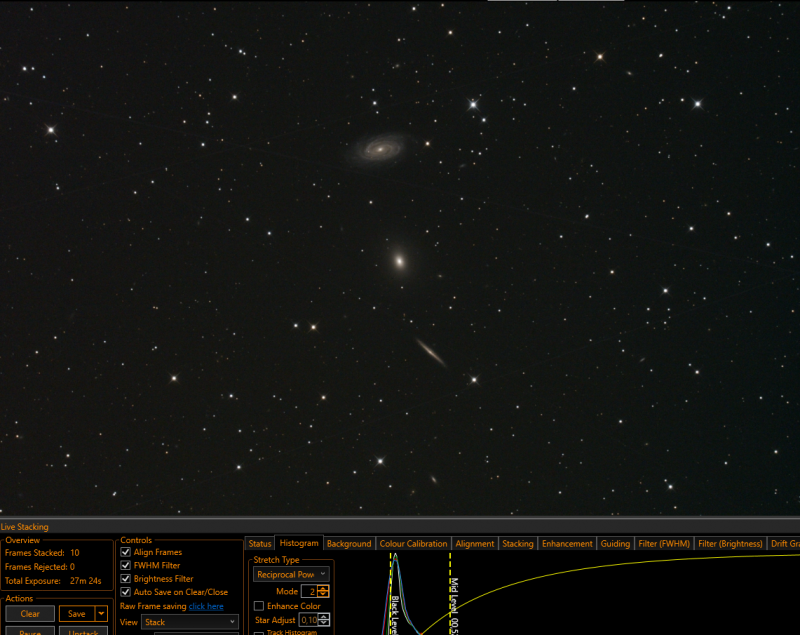Select the Black Level histogram marker line
800x635 pixels.
tap(391, 594)
